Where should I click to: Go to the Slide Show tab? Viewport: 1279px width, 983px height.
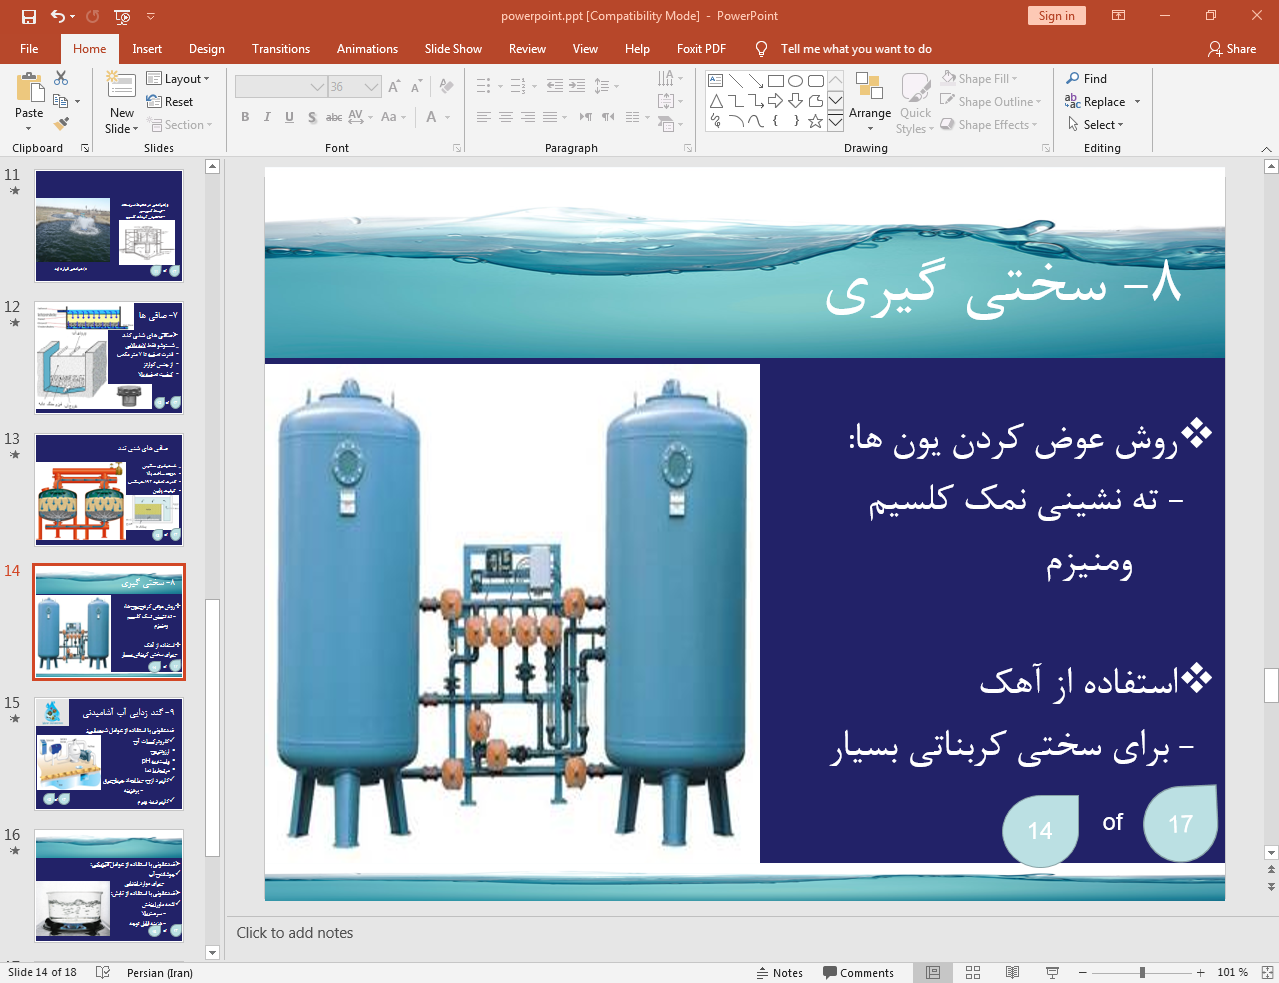tap(453, 48)
